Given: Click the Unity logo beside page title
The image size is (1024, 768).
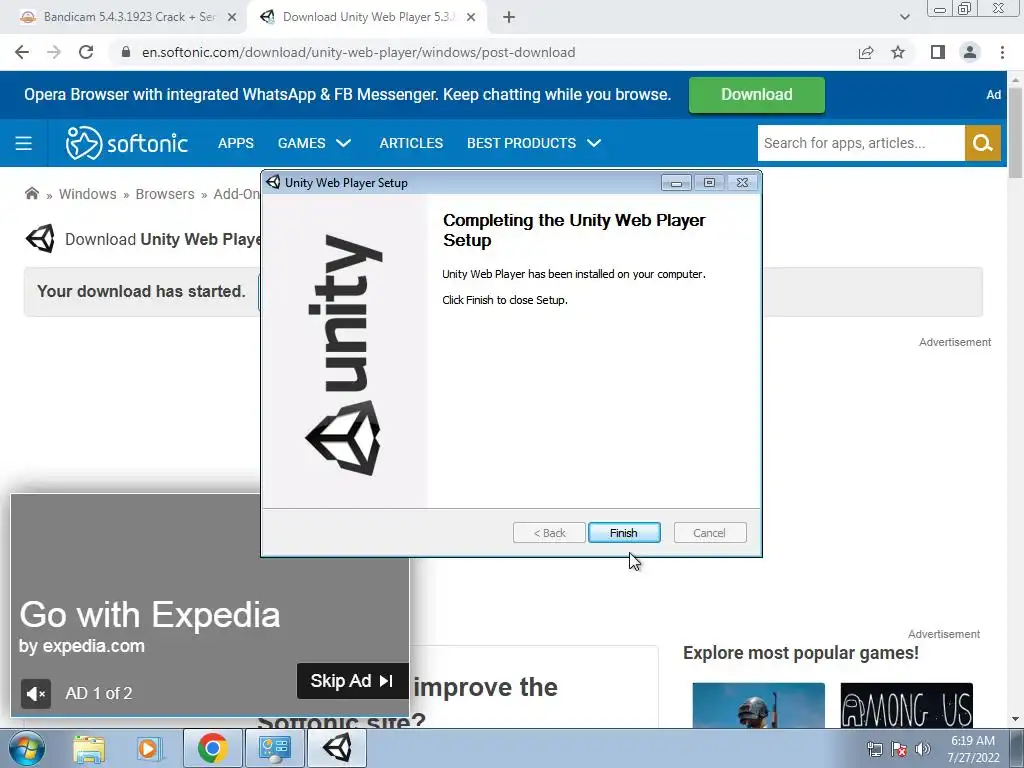Looking at the screenshot, I should (x=40, y=239).
